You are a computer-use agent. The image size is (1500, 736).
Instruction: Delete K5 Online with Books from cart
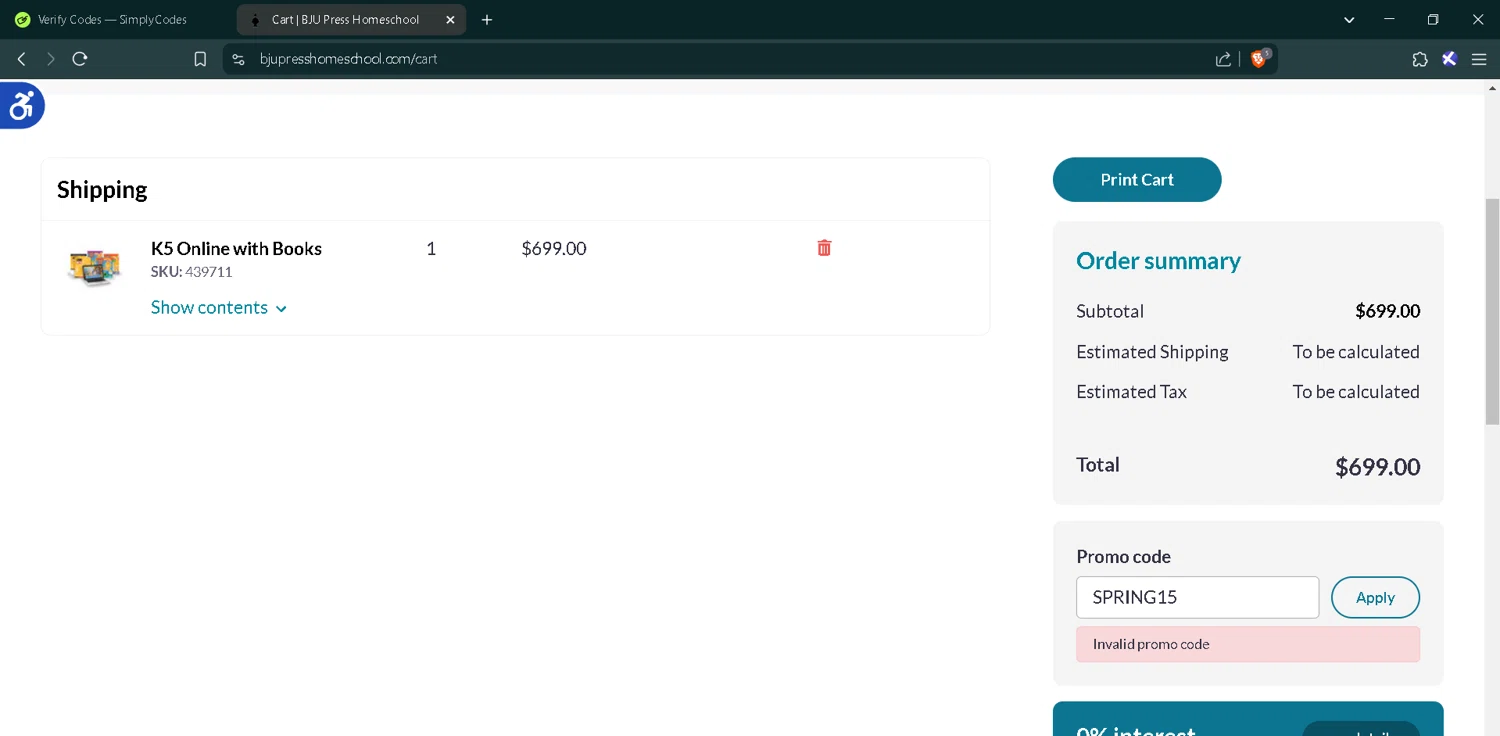pyautogui.click(x=824, y=248)
